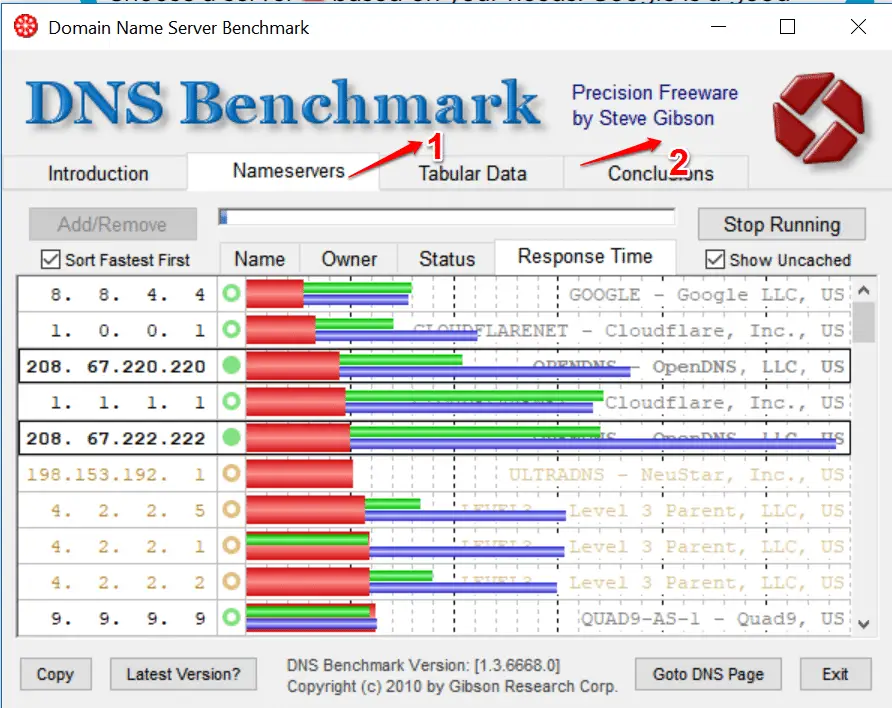Click the QUAD9-AS-1 - Quad9, US text
This screenshot has height=708, width=892.
click(x=712, y=618)
